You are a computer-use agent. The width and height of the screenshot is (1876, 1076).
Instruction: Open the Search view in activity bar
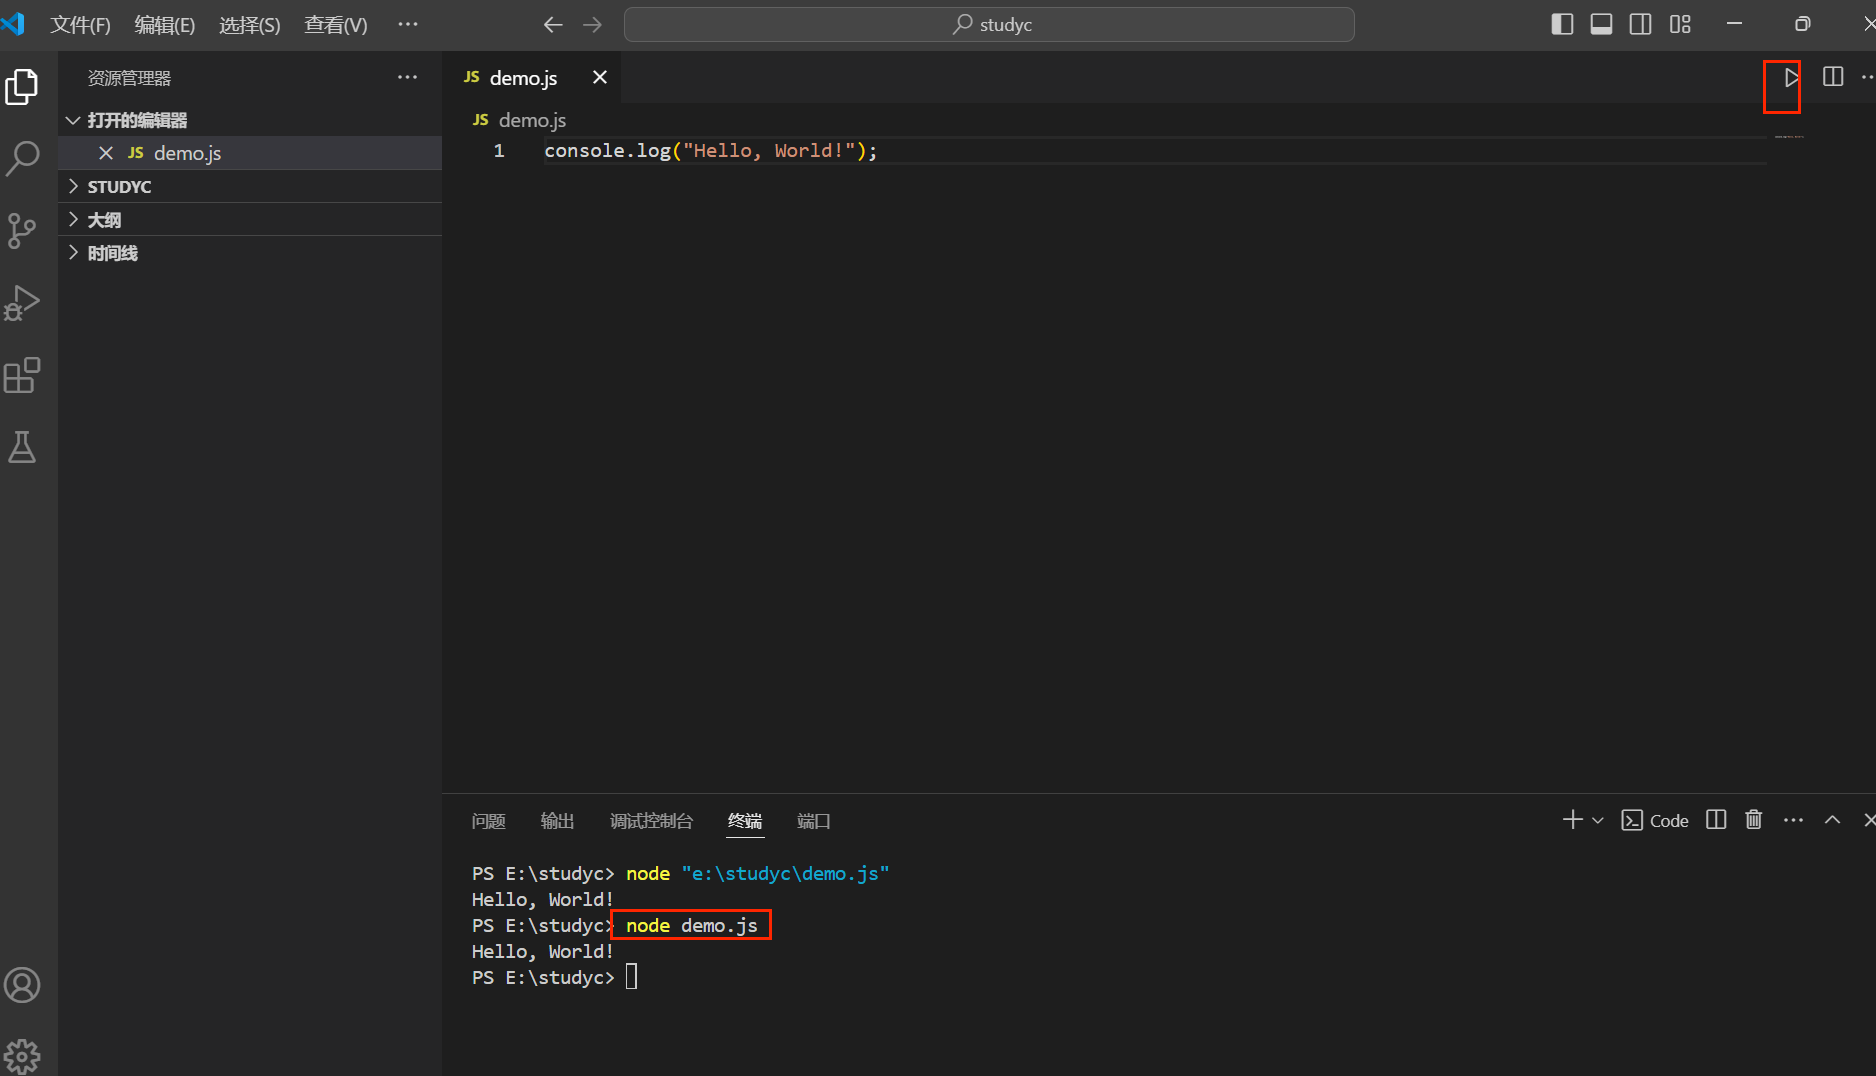tap(22, 158)
